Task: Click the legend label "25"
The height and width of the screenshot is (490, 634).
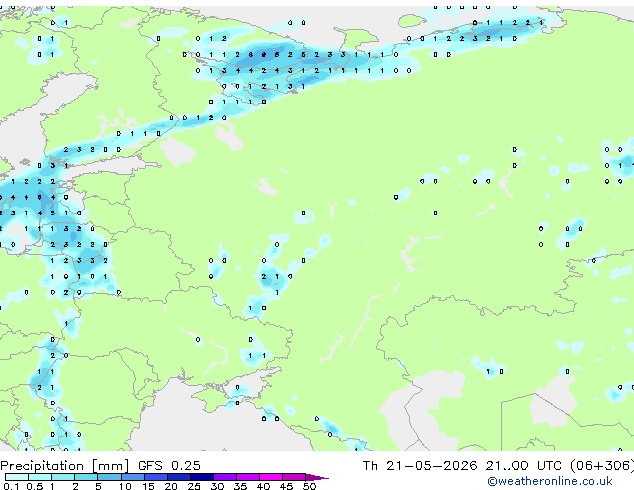Action: click(194, 486)
